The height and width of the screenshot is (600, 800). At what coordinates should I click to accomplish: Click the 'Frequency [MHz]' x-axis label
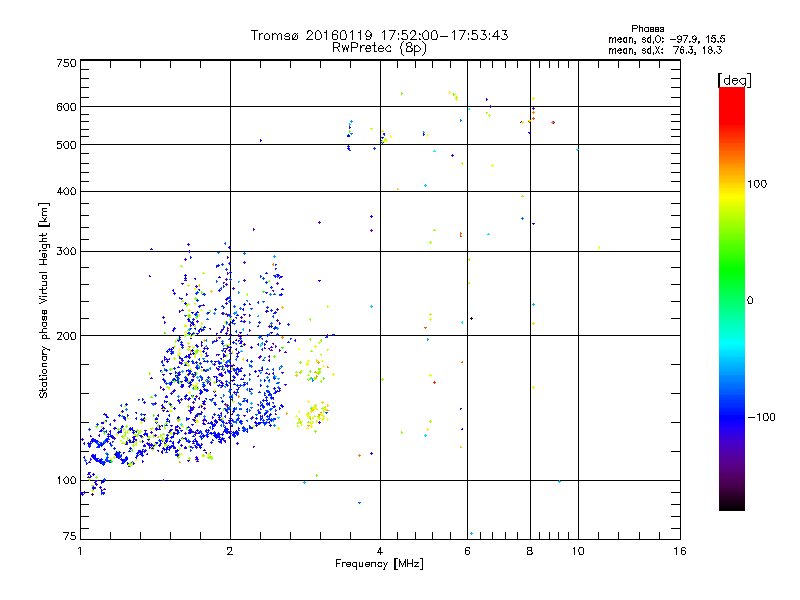point(379,564)
